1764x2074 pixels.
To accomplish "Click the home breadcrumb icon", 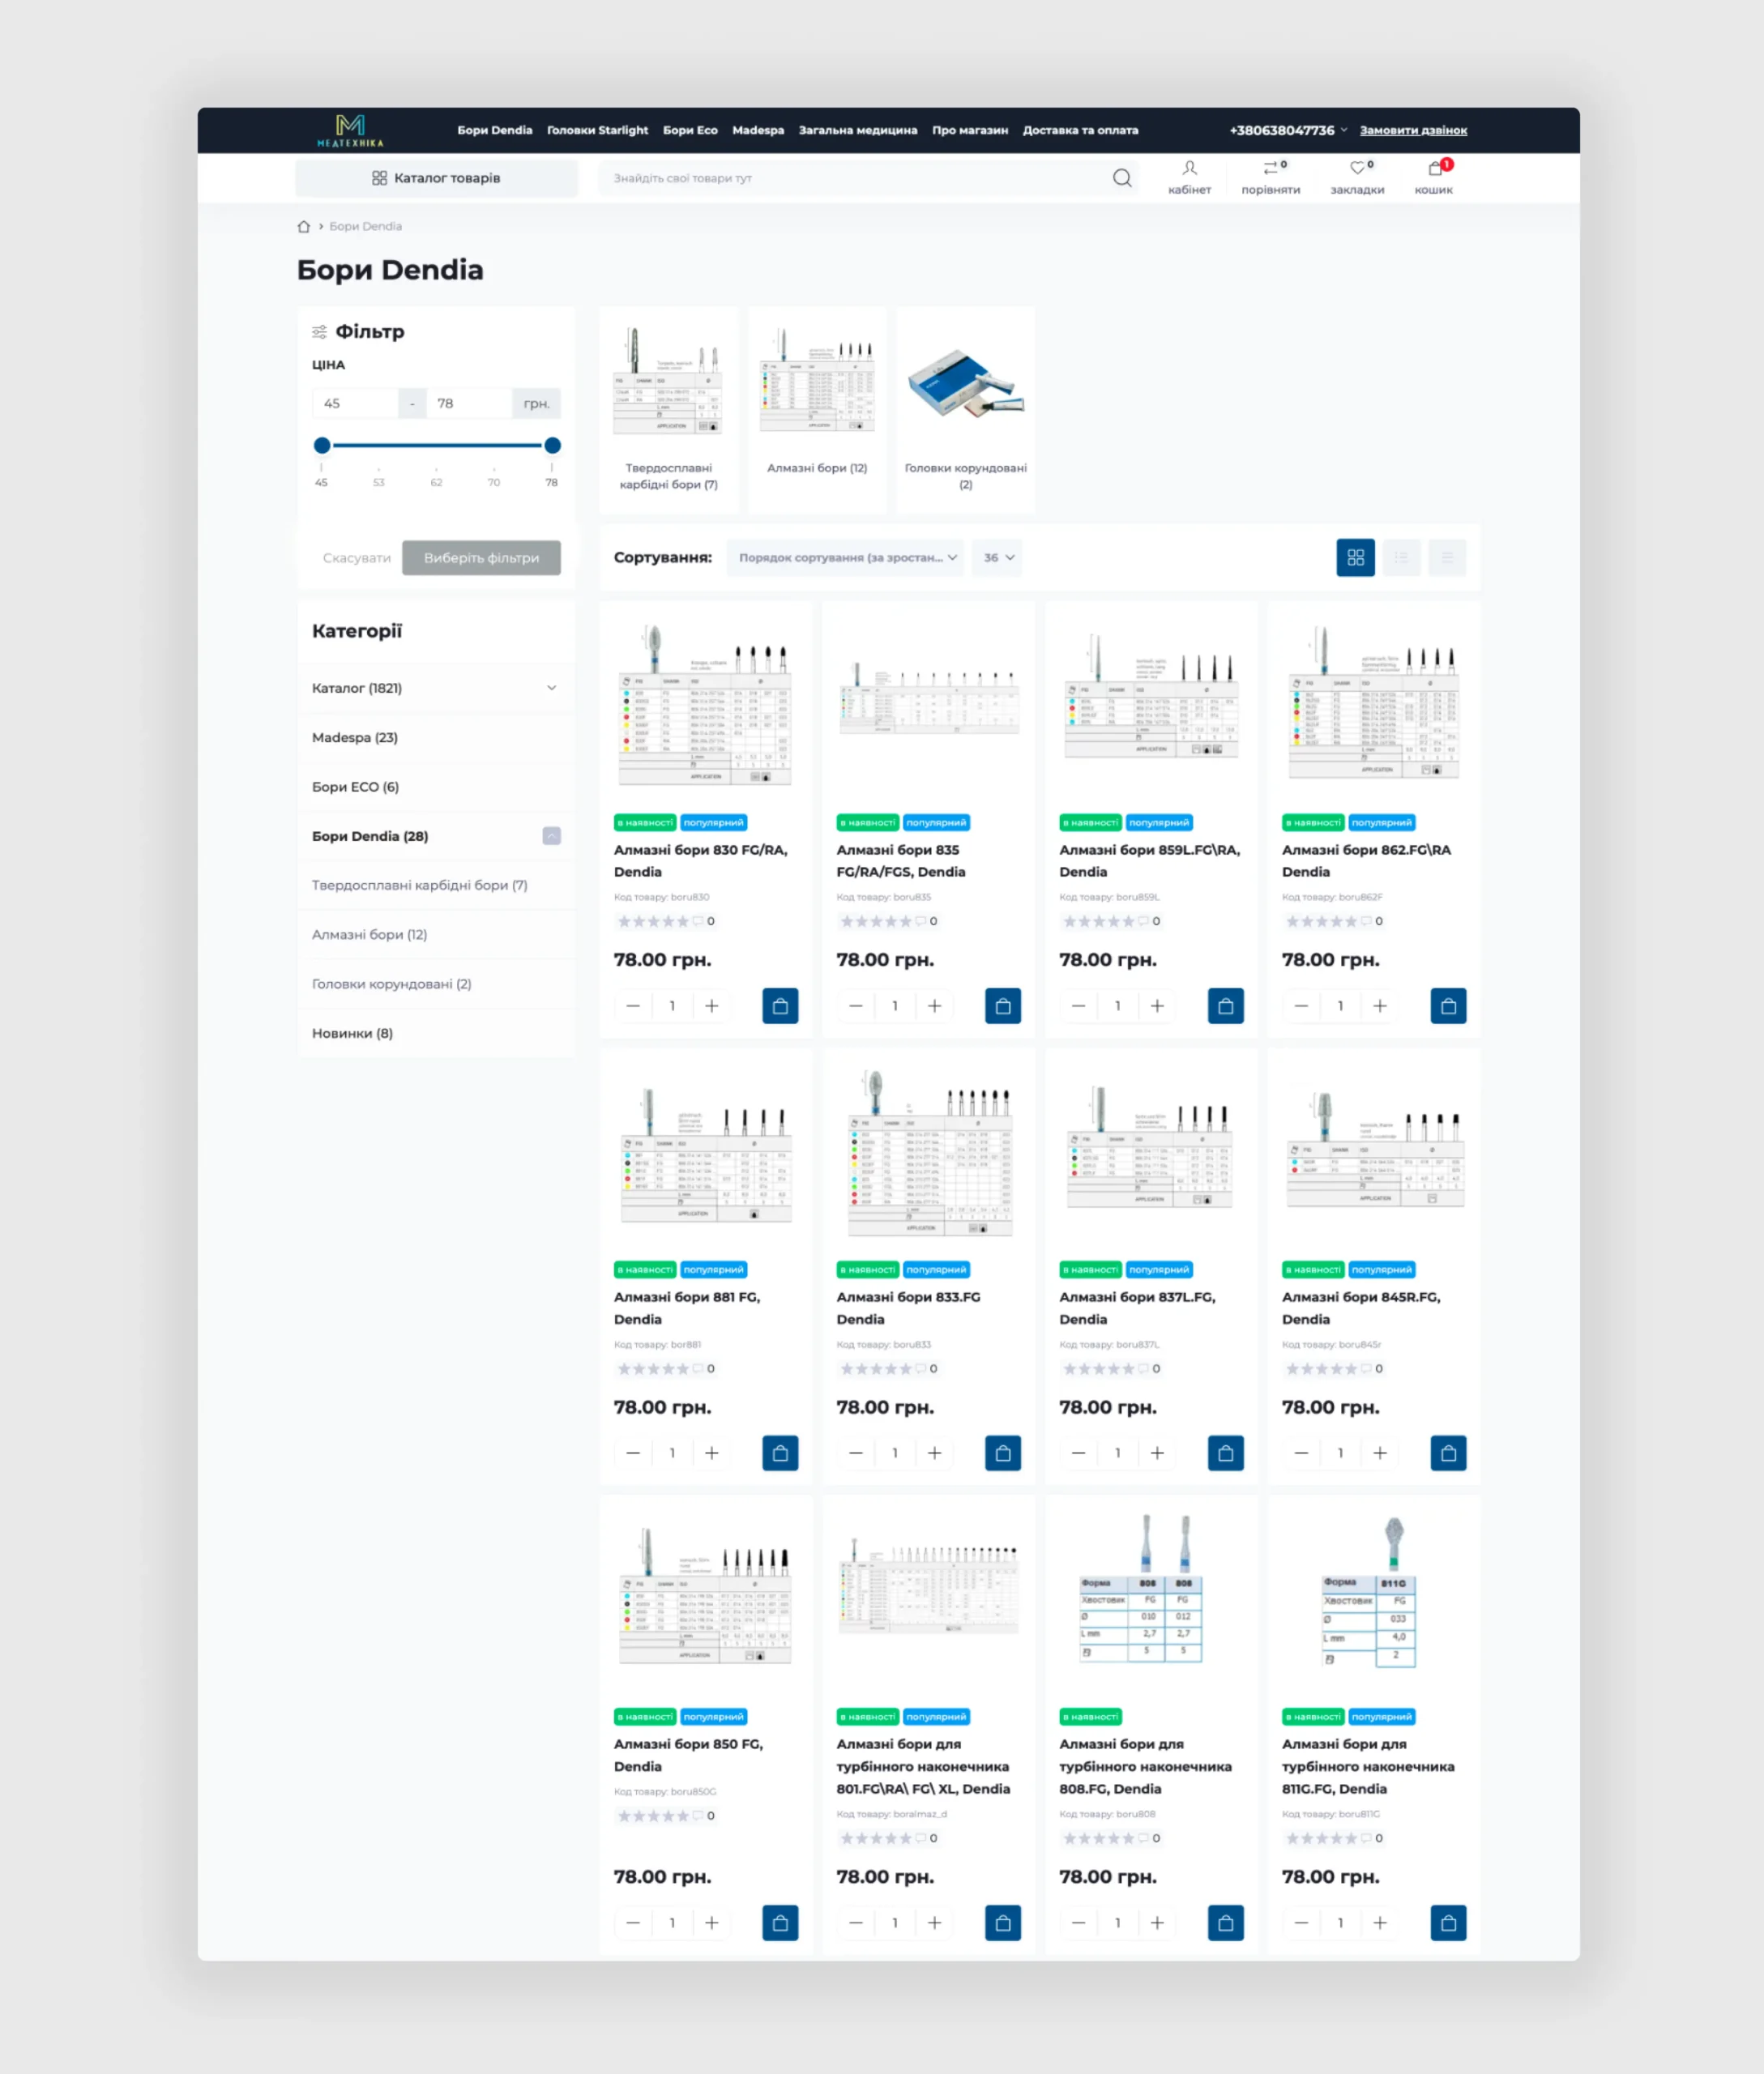I will click(304, 227).
